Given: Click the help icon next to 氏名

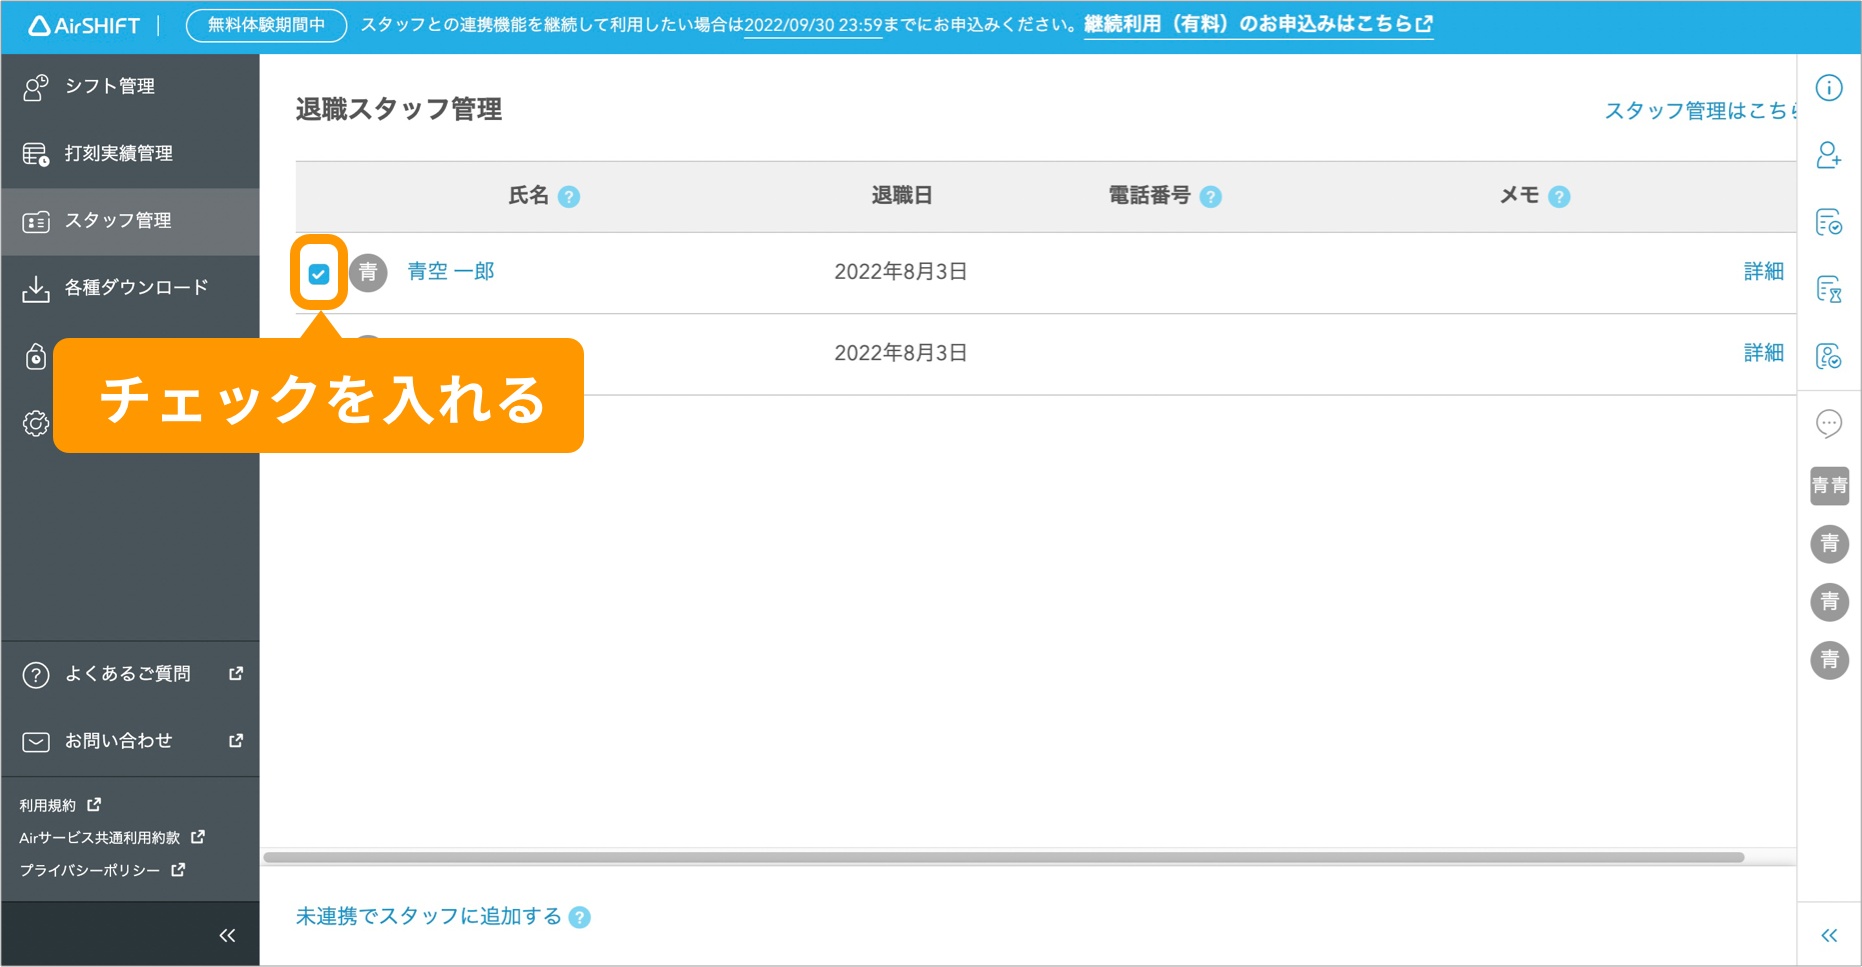Looking at the screenshot, I should pos(569,197).
